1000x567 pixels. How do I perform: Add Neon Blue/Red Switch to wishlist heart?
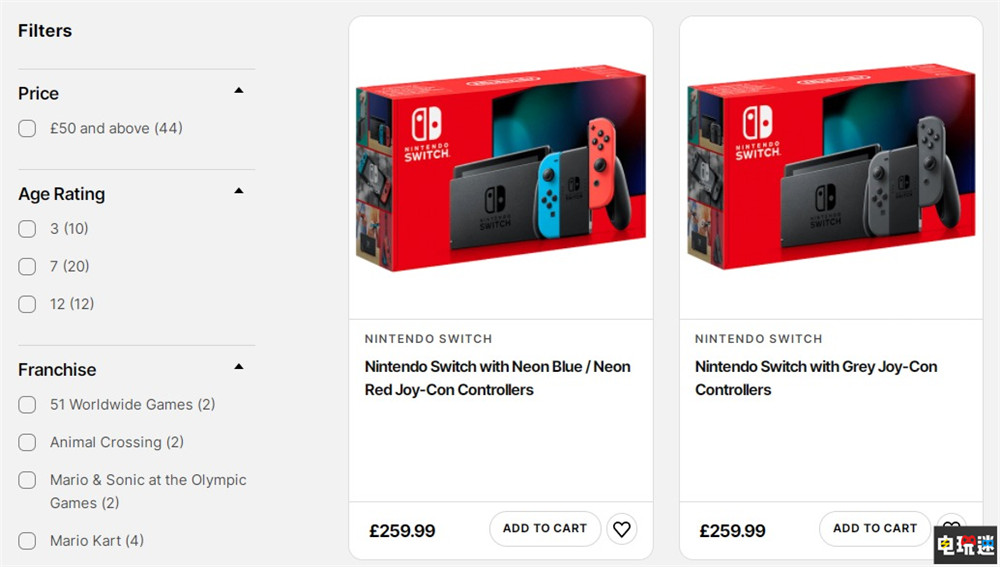point(622,529)
